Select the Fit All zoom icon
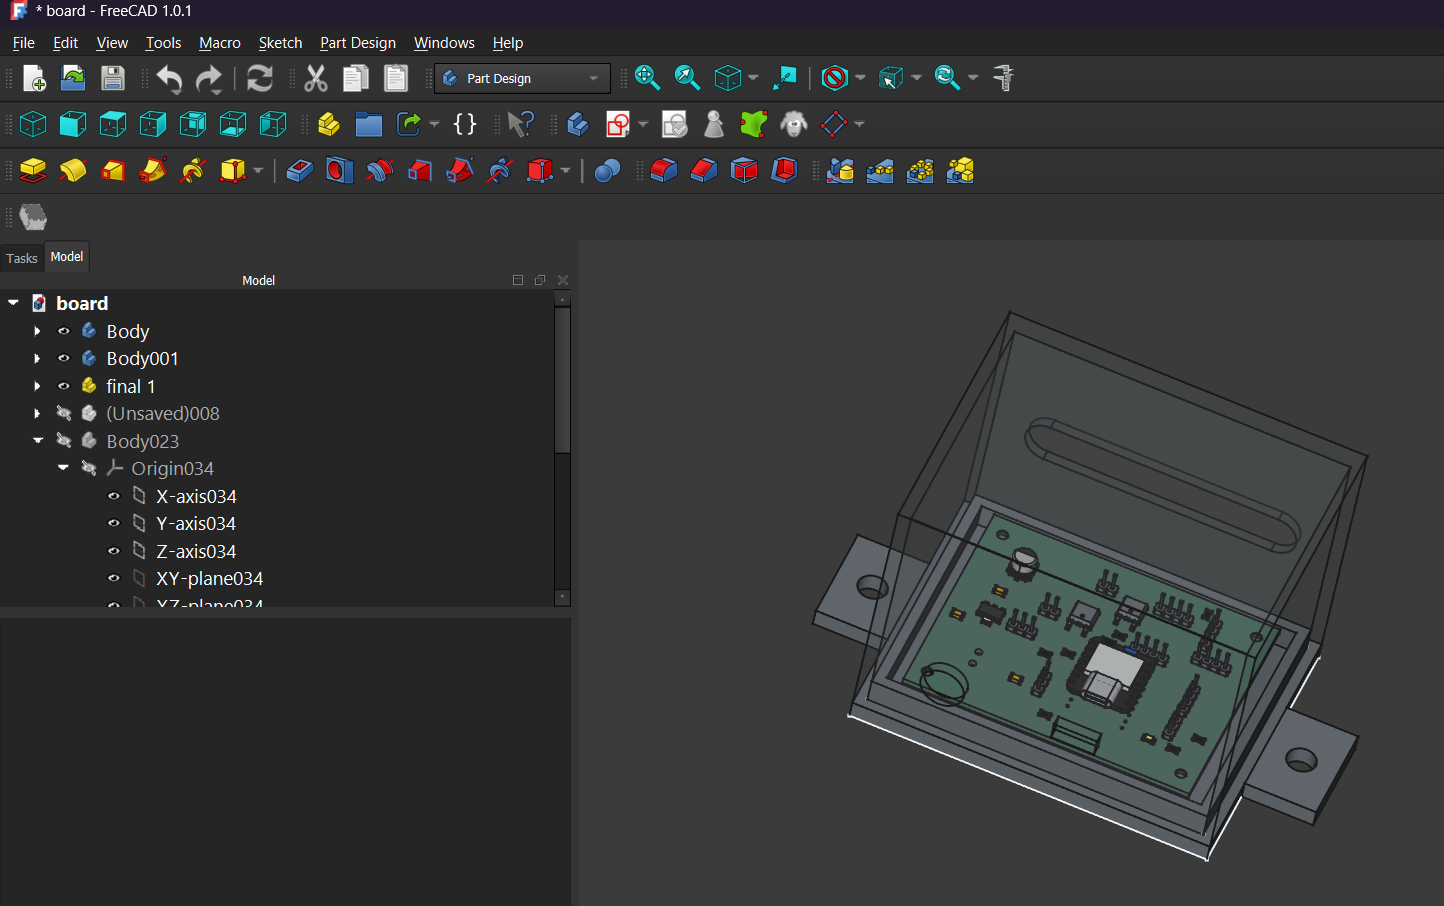The image size is (1444, 906). click(x=647, y=78)
